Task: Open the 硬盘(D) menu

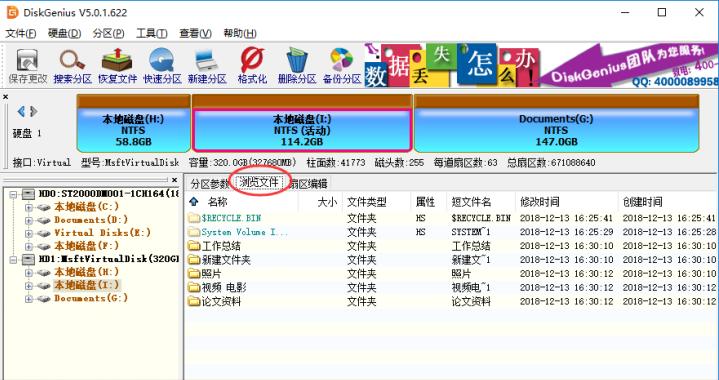Action: click(65, 33)
